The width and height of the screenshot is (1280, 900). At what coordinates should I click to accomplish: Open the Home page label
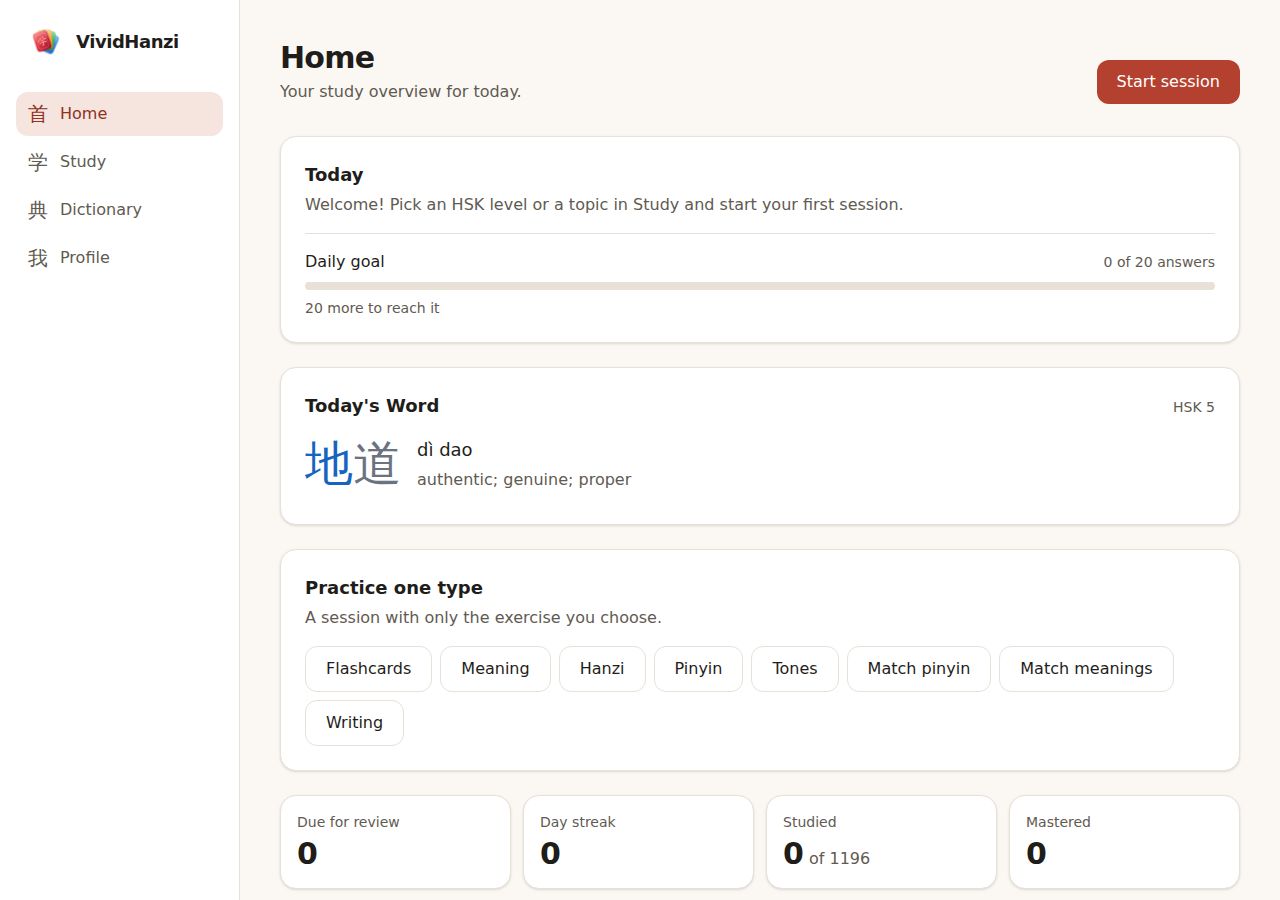[x=83, y=114]
